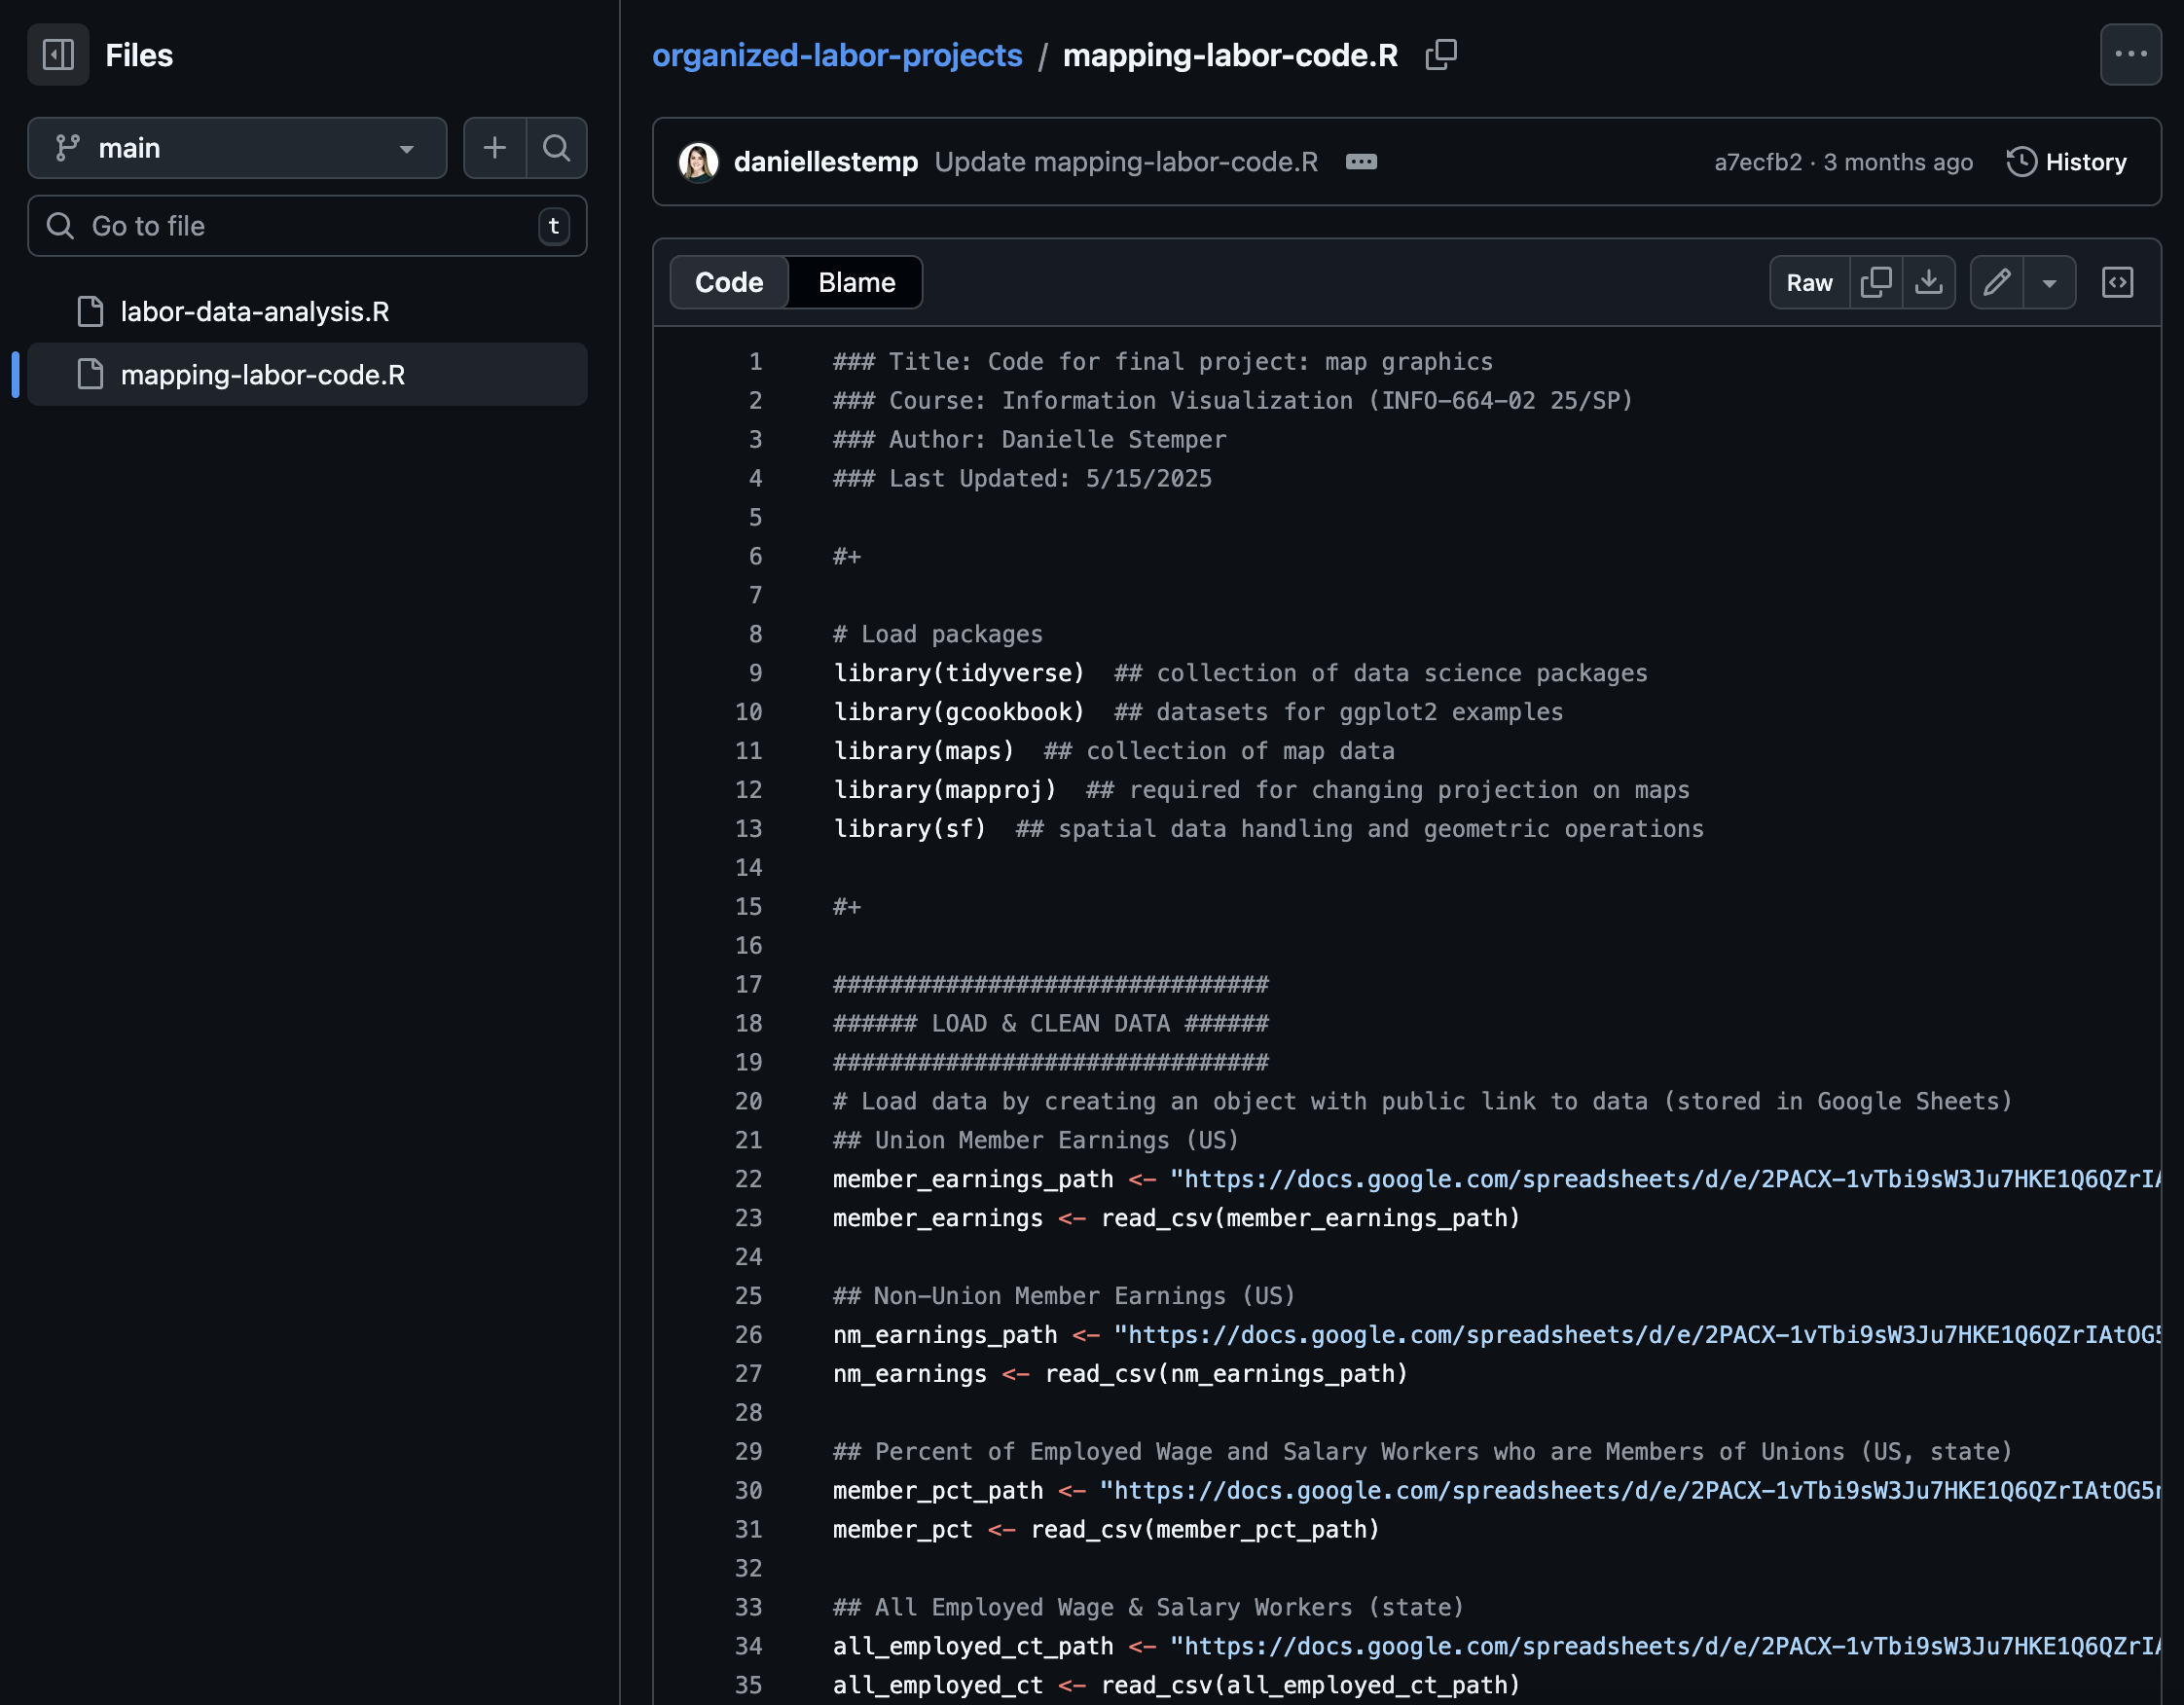Open the top-right three-dots menu
The width and height of the screenshot is (2184, 1705).
tap(2130, 54)
